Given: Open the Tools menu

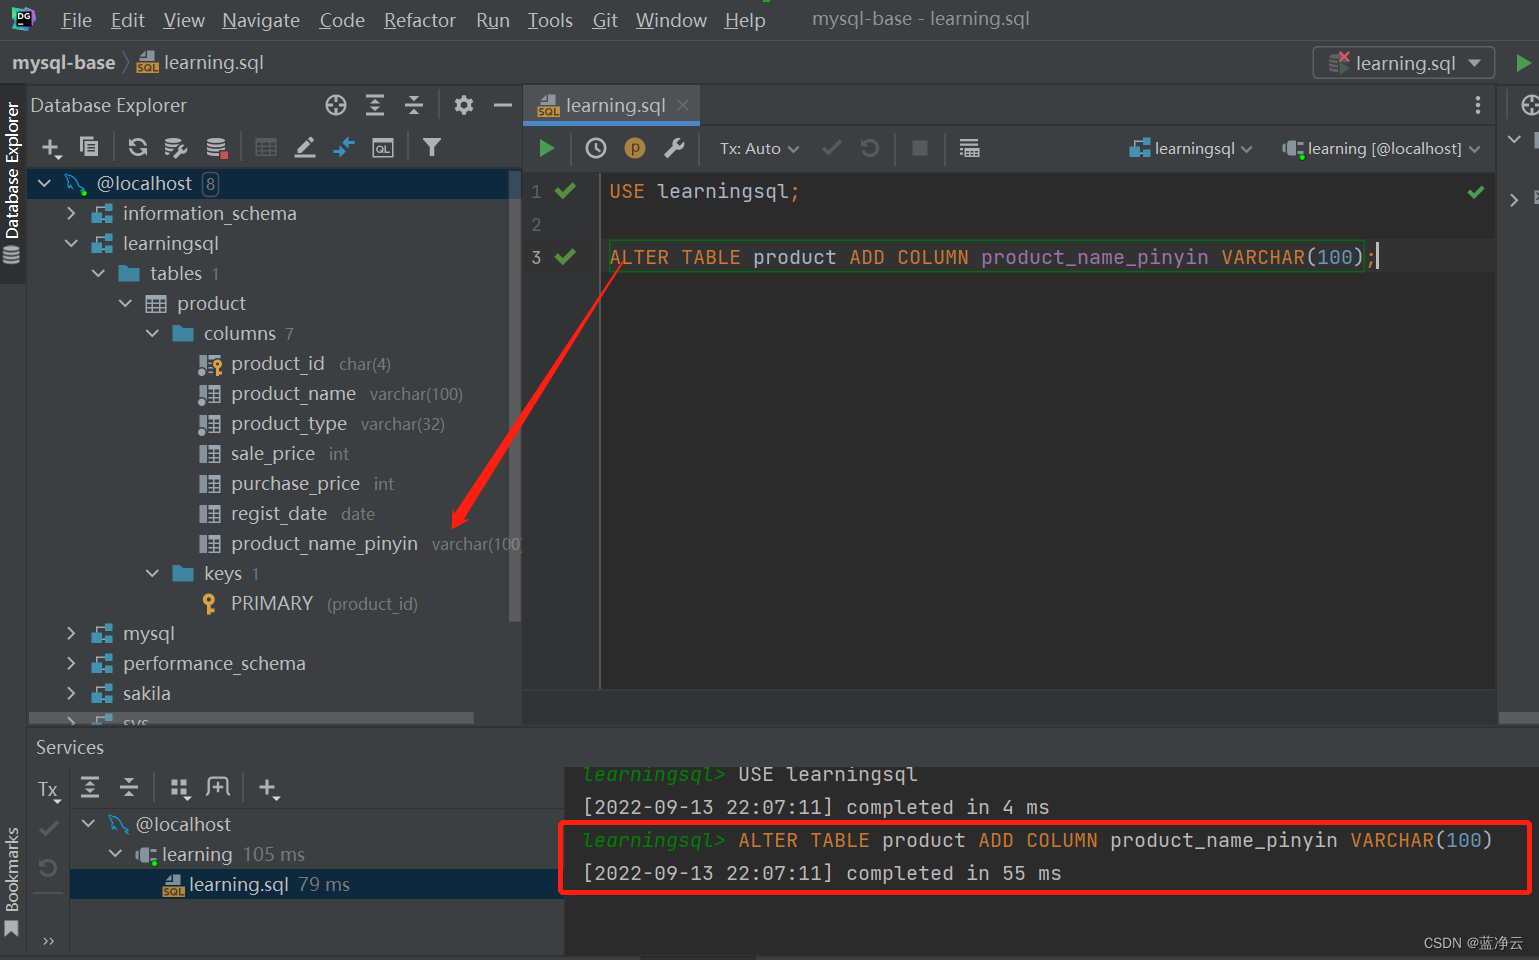Looking at the screenshot, I should coord(550,20).
